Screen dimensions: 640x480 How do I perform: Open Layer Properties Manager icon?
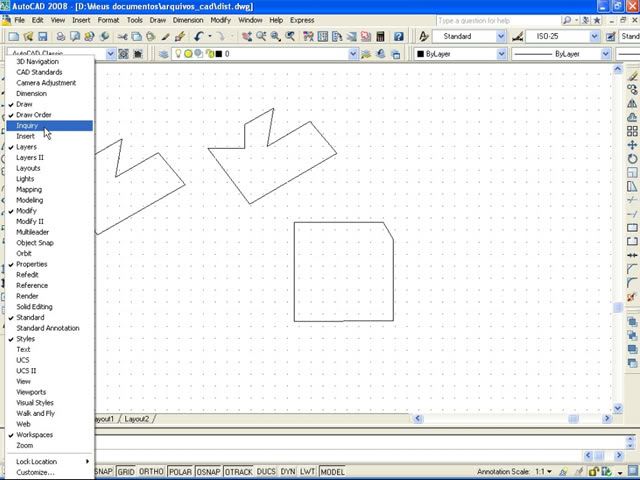(x=164, y=54)
